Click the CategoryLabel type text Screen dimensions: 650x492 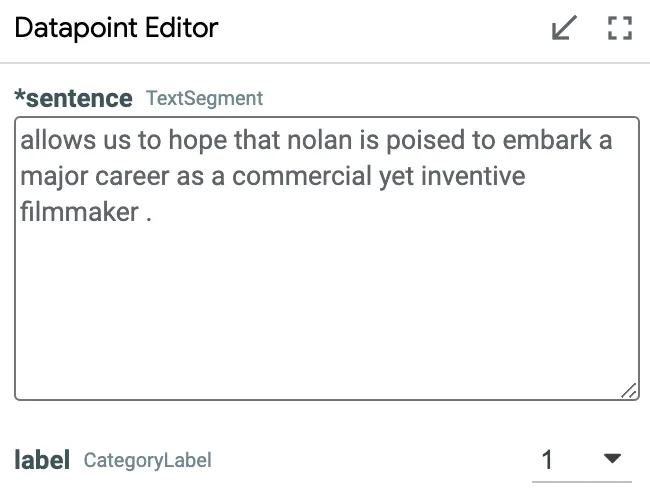click(x=148, y=461)
